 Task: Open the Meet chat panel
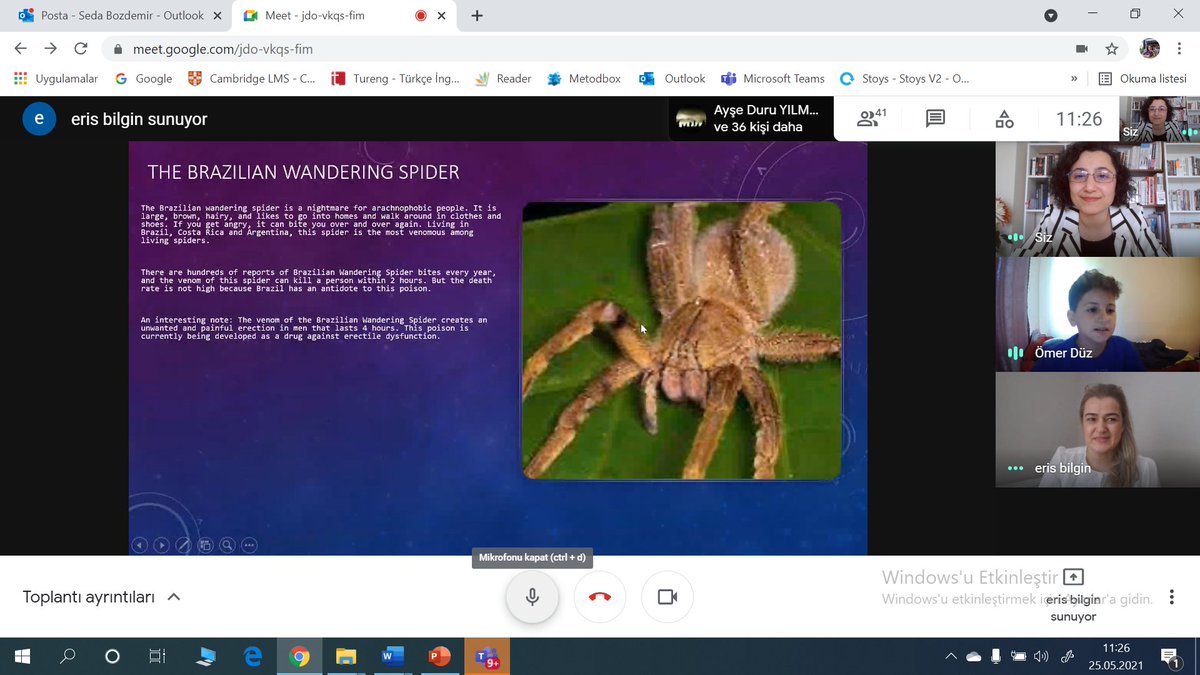click(x=934, y=118)
